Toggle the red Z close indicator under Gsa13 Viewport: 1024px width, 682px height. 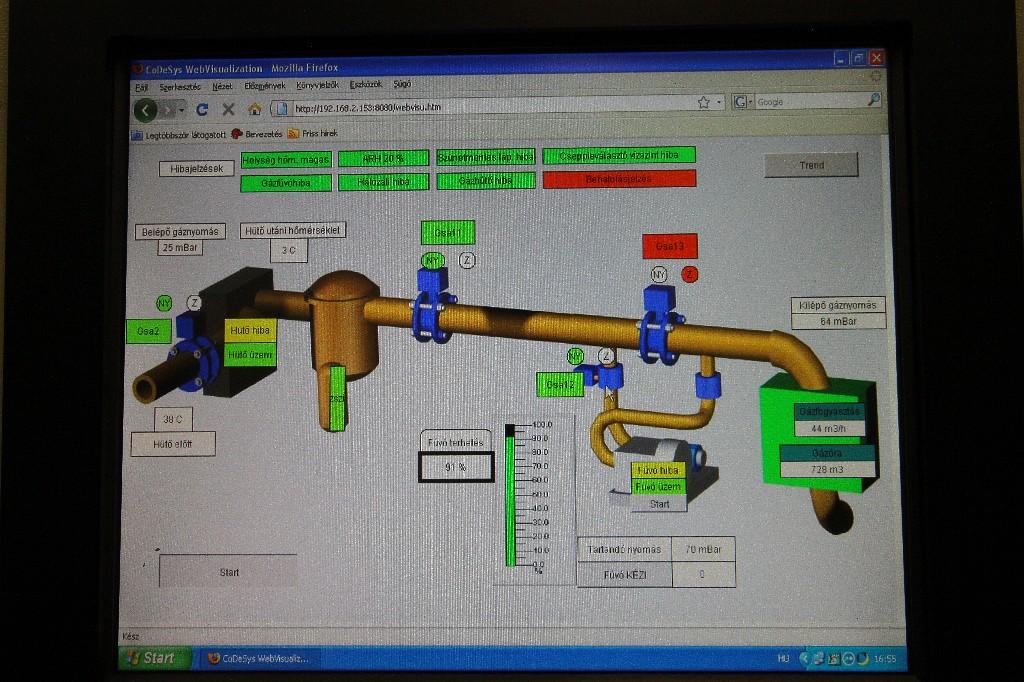690,274
